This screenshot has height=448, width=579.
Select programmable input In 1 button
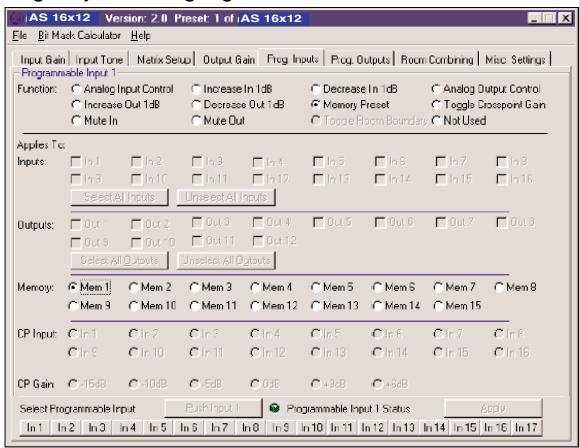point(35,428)
